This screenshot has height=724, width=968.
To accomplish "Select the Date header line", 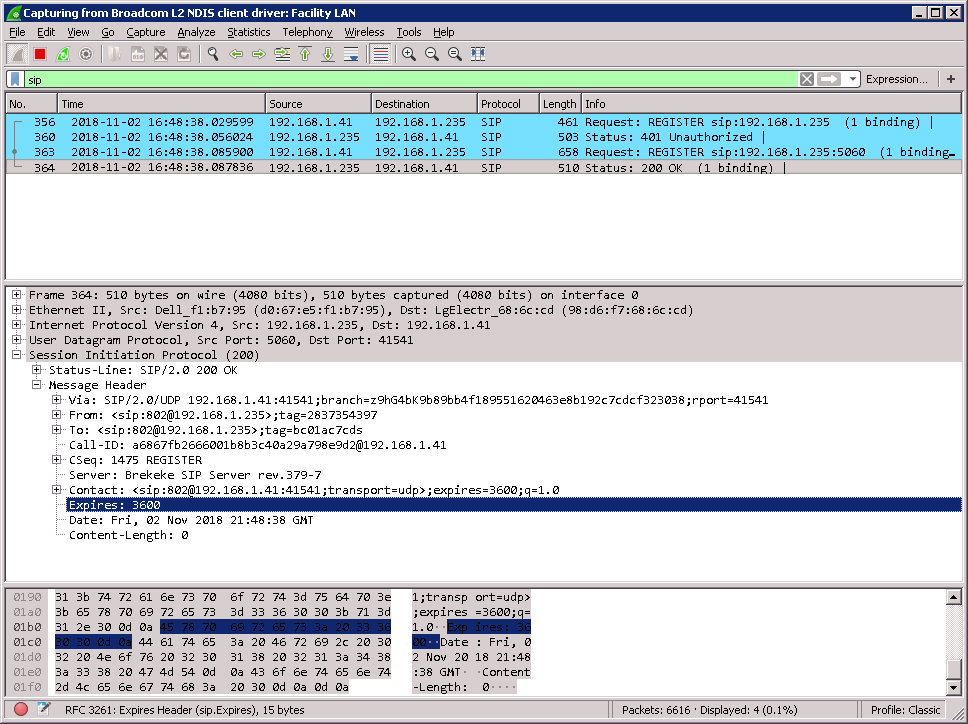I will coord(191,520).
